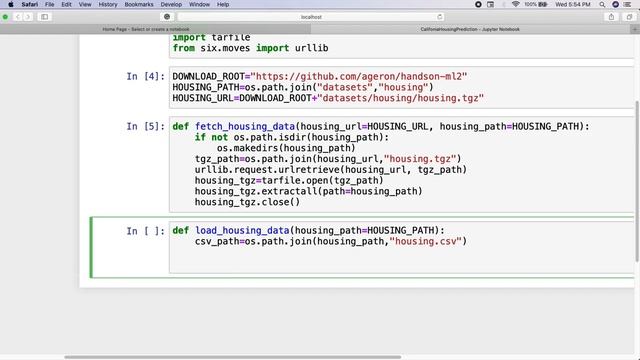Open the Edit menu
Viewport: 640px width, 360px height.
[x=66, y=4]
